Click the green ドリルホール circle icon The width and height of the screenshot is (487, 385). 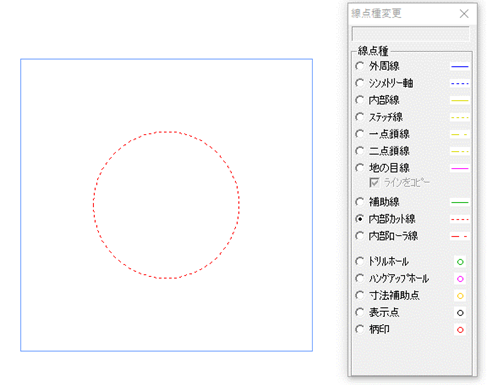tap(460, 262)
